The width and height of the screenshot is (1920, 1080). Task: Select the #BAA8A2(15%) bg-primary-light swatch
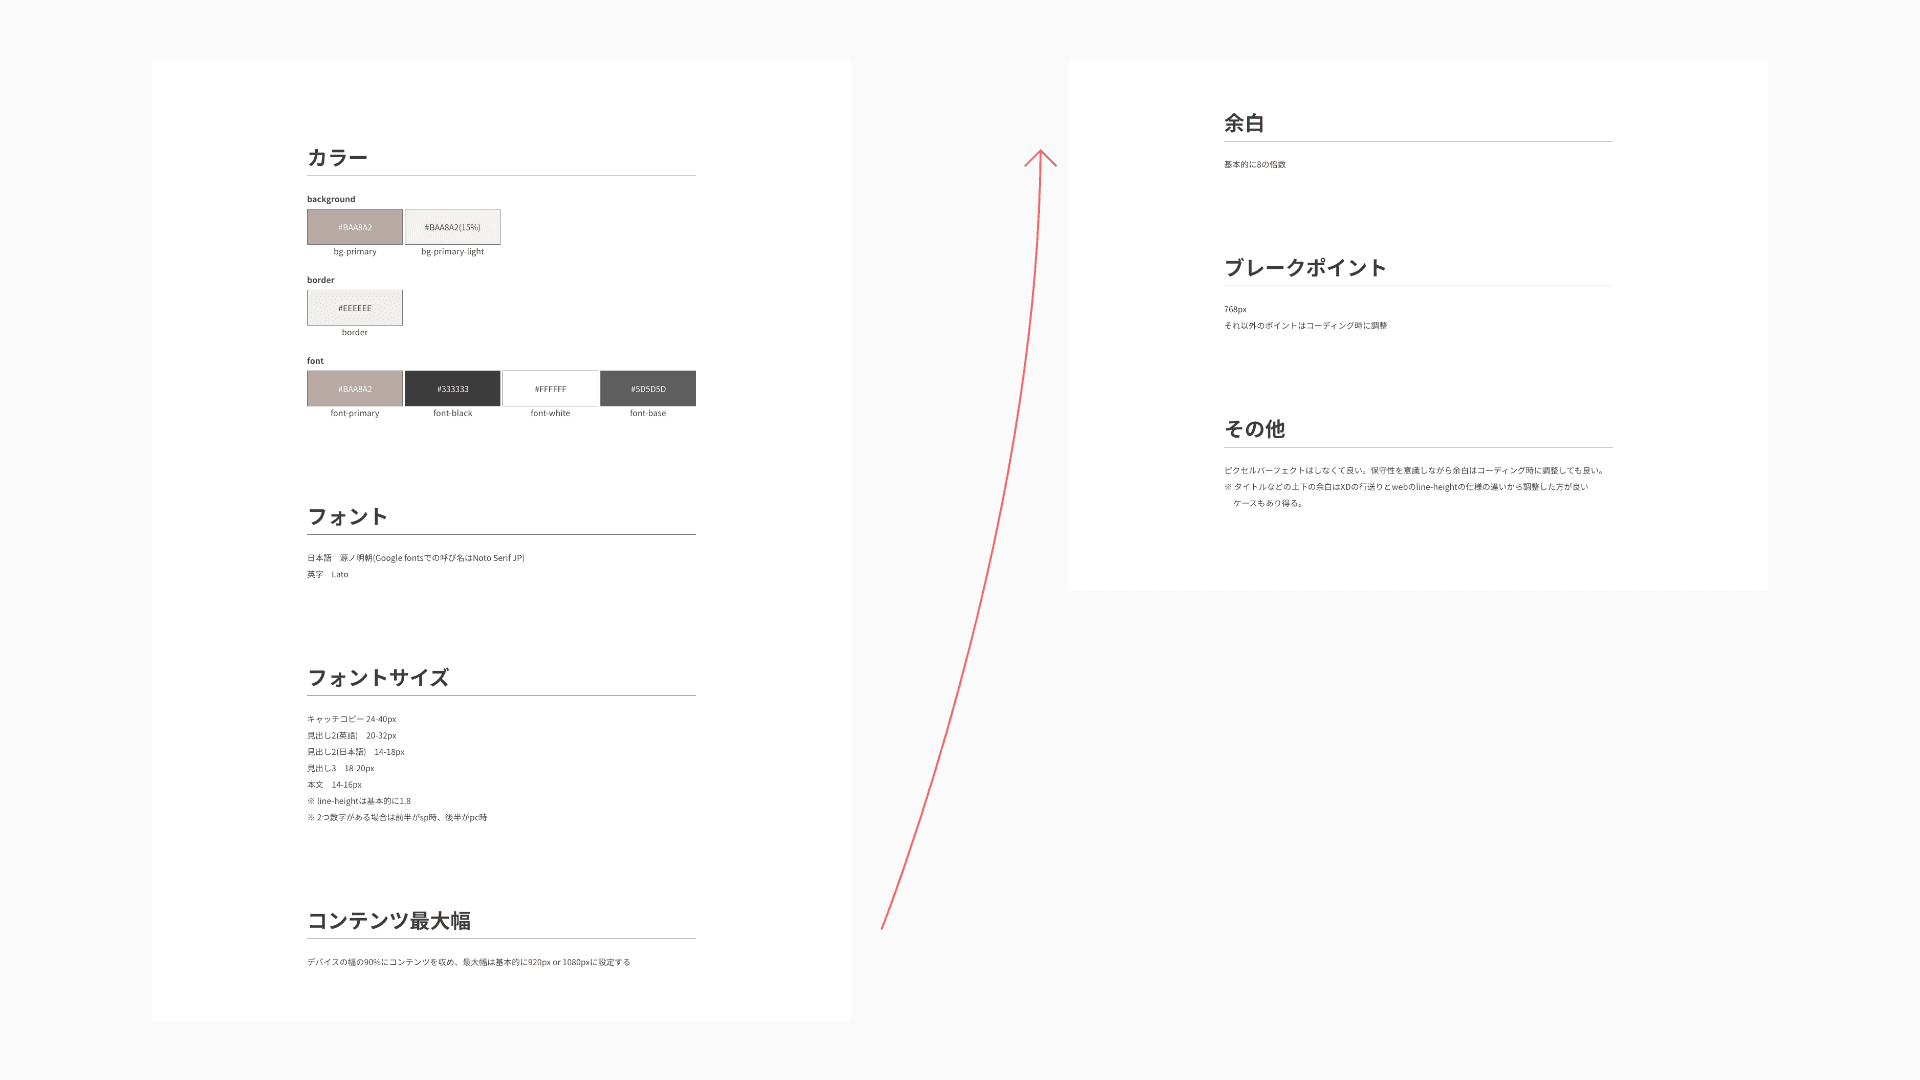[x=453, y=227]
